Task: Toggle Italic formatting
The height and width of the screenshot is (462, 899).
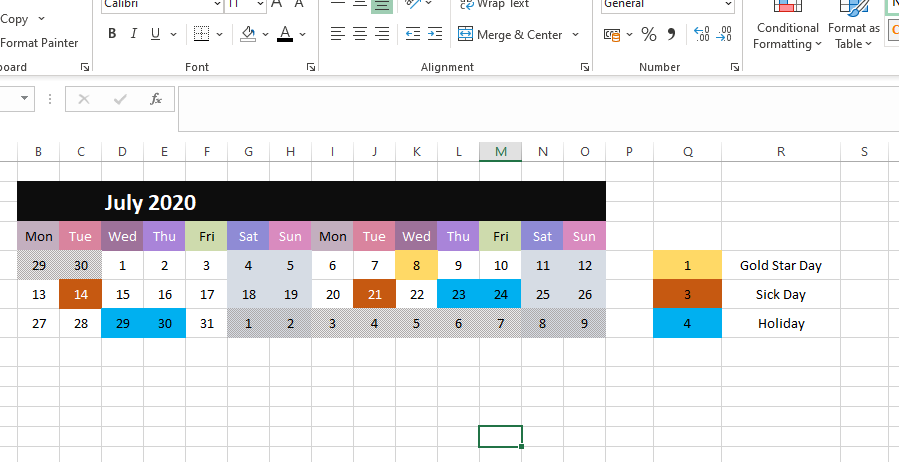Action: point(134,34)
